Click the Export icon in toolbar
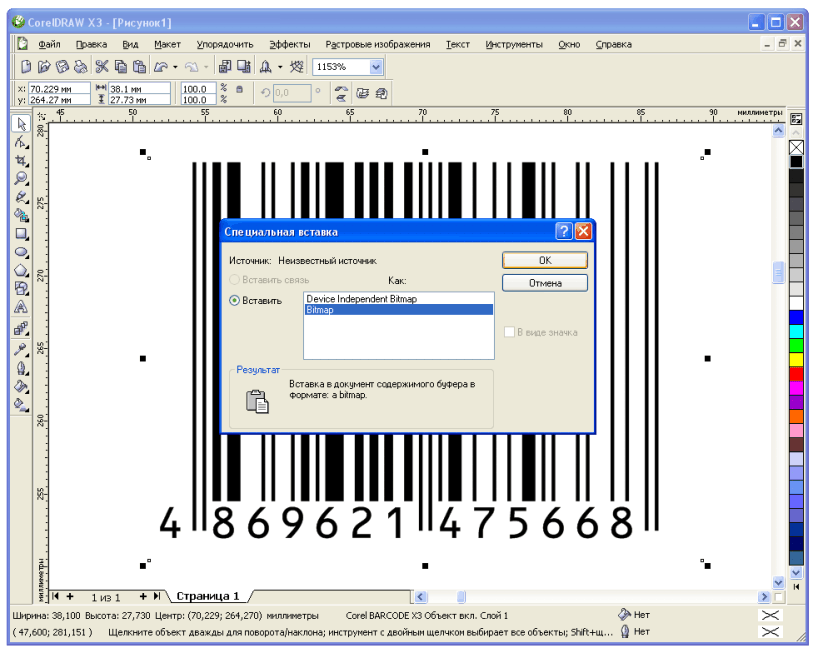Viewport: 813px width, 648px height. [x=244, y=66]
